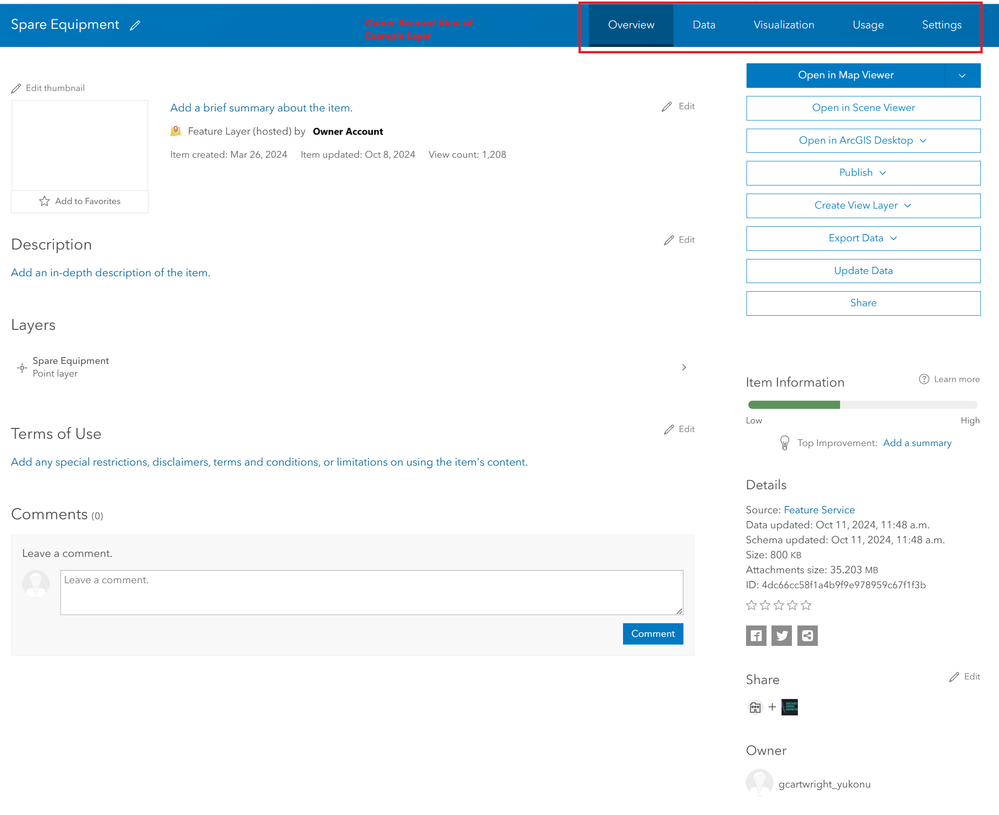
Task: Click the pencil icon beside Spare Equipment title
Action: 135,25
